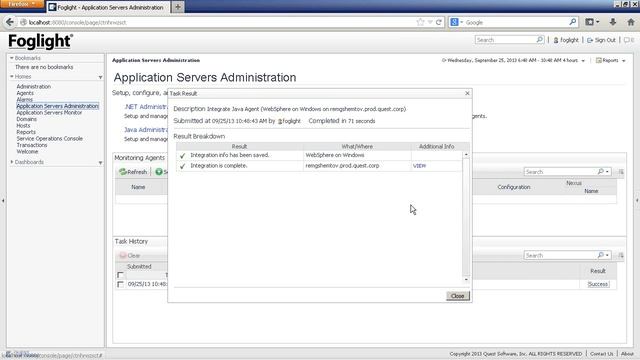Open the time range dropdown
640x360 pixels.
[x=583, y=60]
